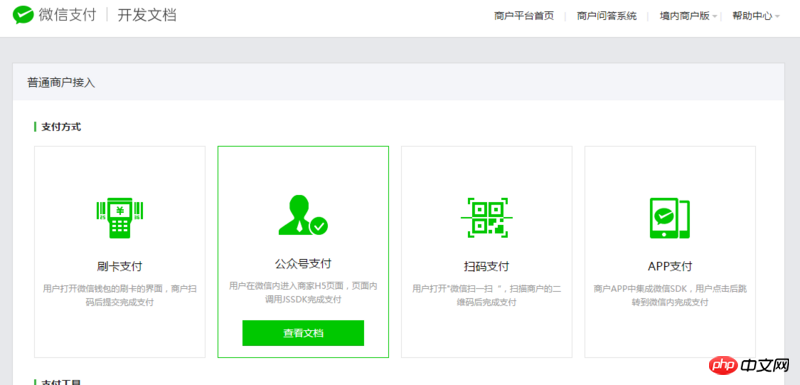Select the APP支付 card title
The image size is (800, 385).
pos(670,266)
